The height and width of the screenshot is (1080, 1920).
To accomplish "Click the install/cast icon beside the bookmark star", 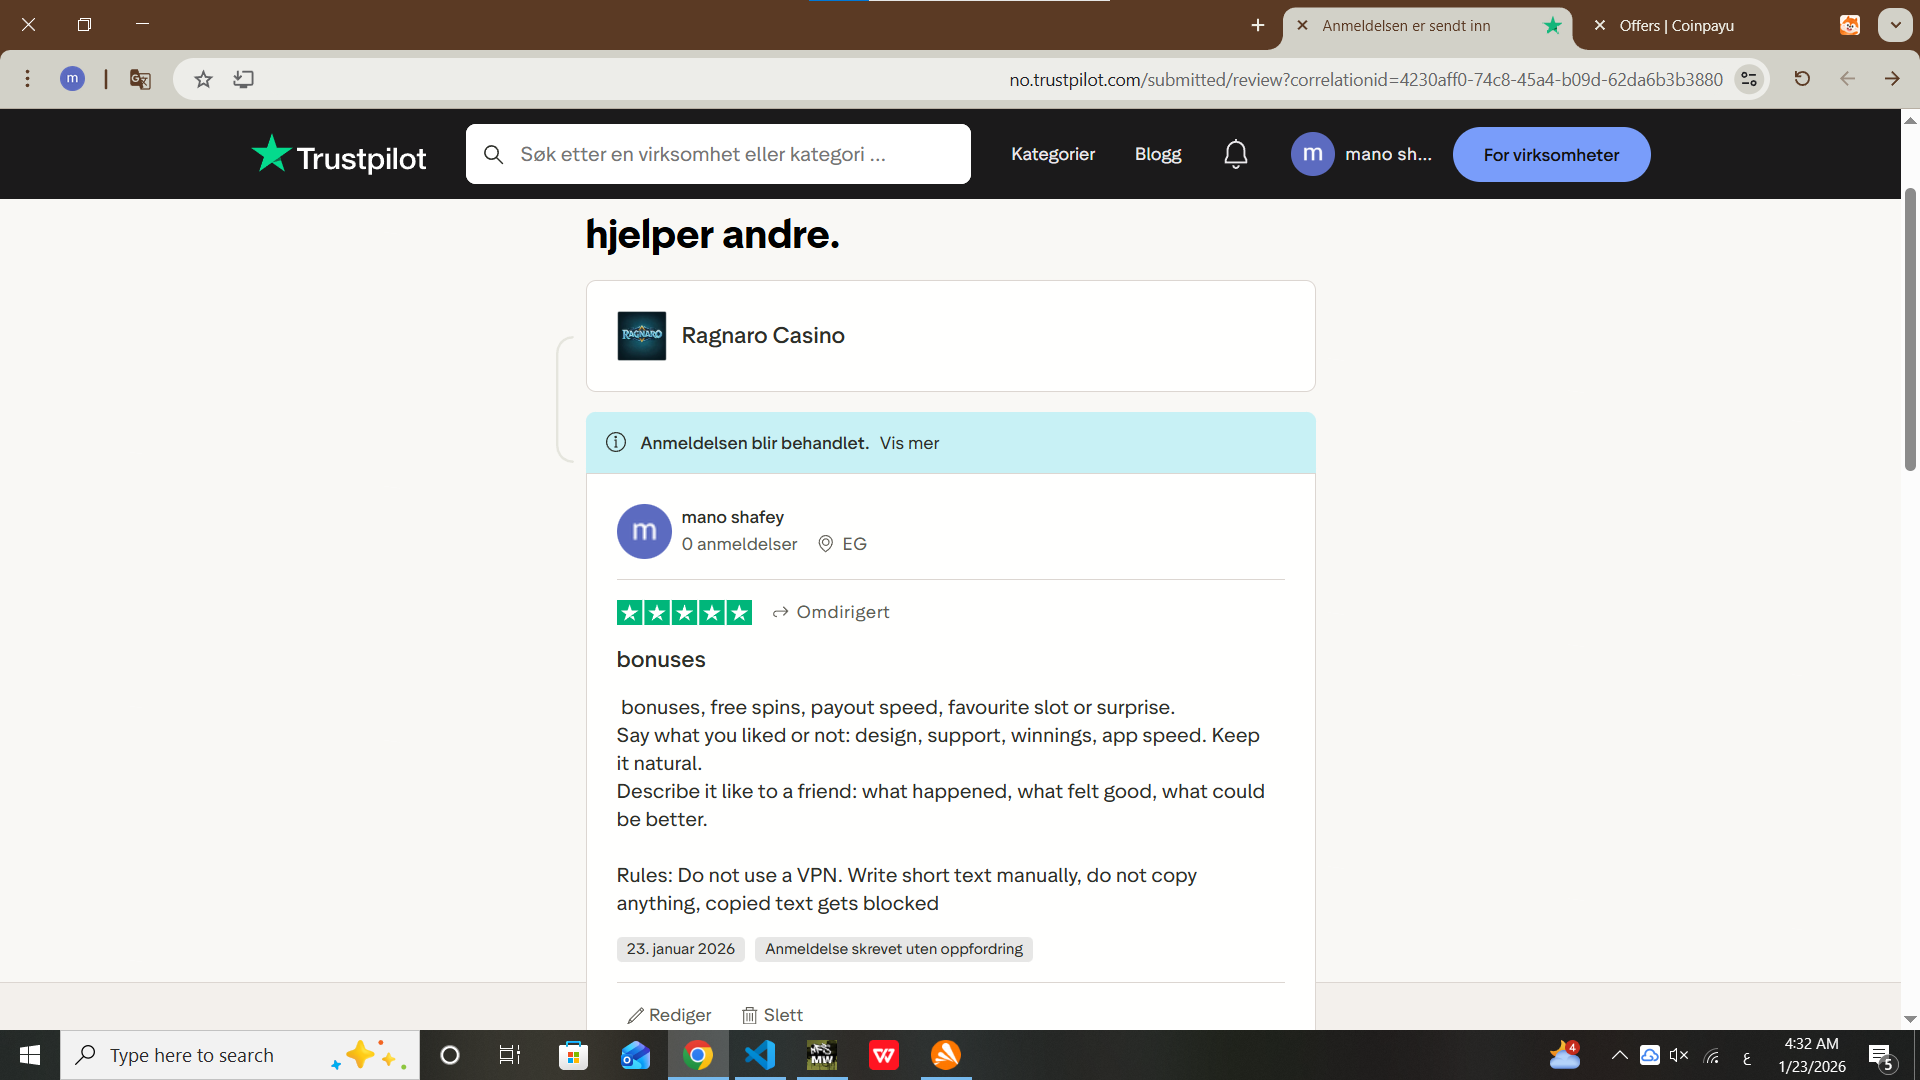I will pyautogui.click(x=244, y=79).
